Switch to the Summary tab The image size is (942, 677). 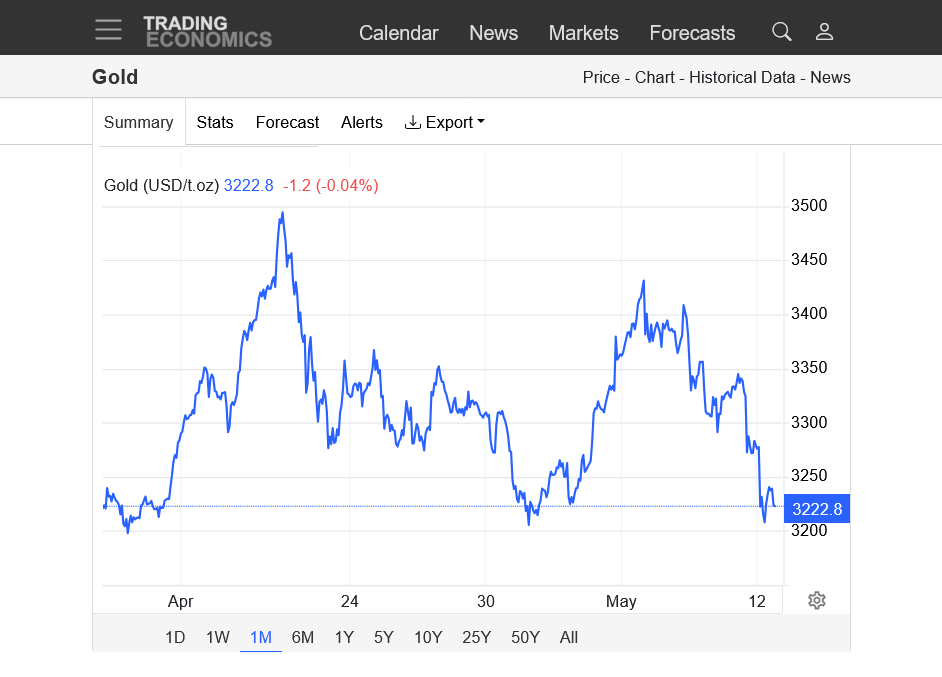[139, 123]
